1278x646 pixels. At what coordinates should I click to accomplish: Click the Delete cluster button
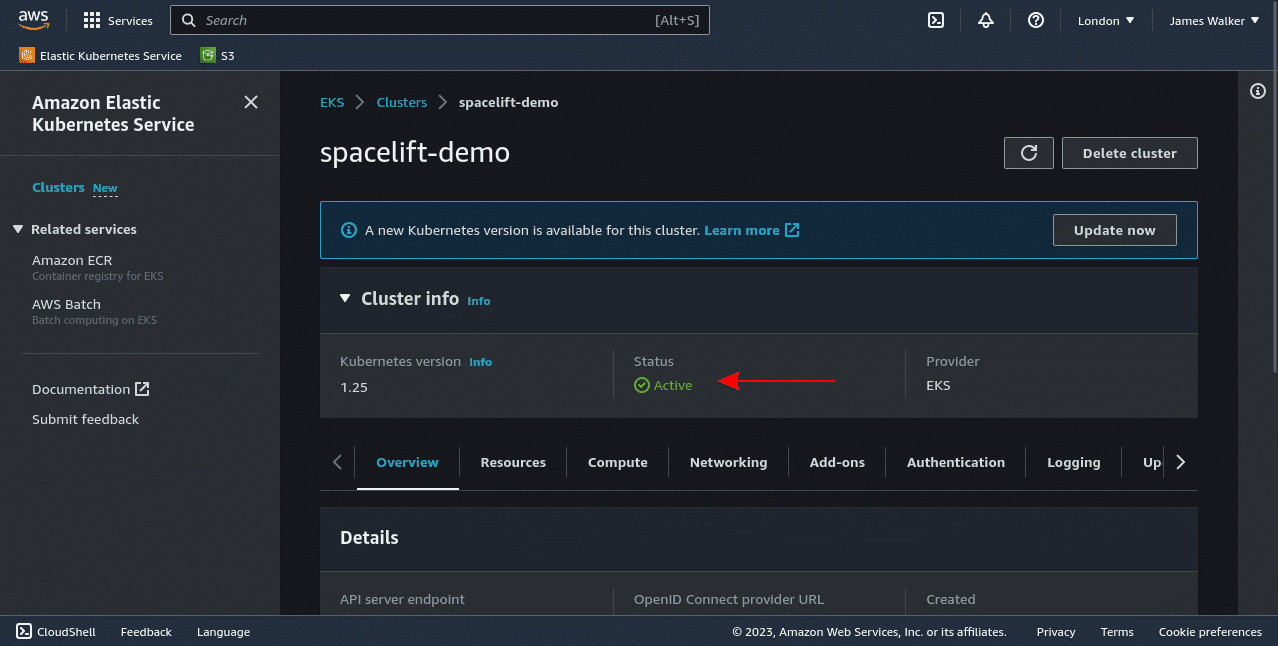pos(1130,153)
